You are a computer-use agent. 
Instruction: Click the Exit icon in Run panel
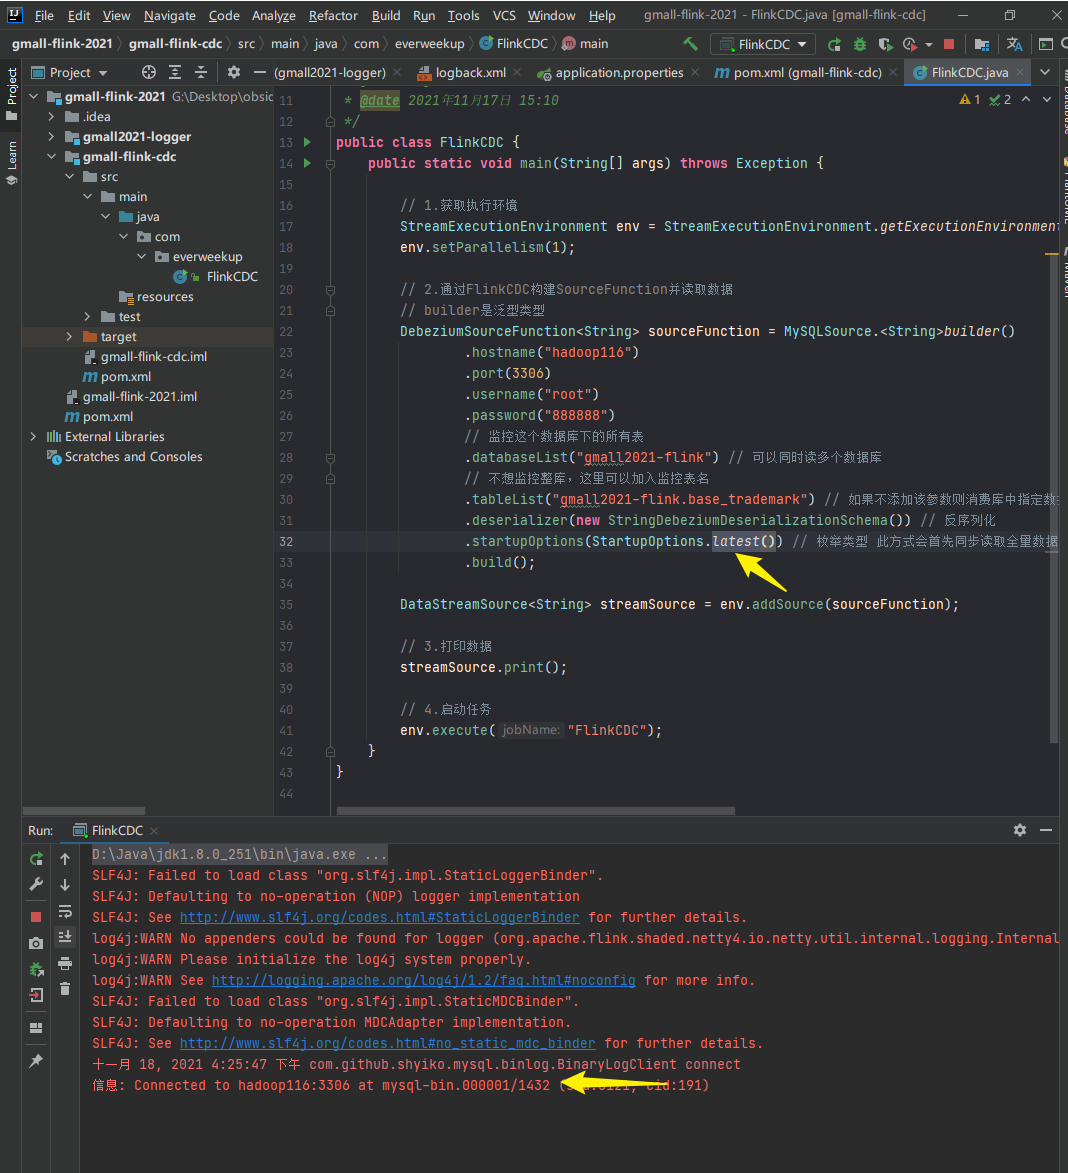[36, 995]
